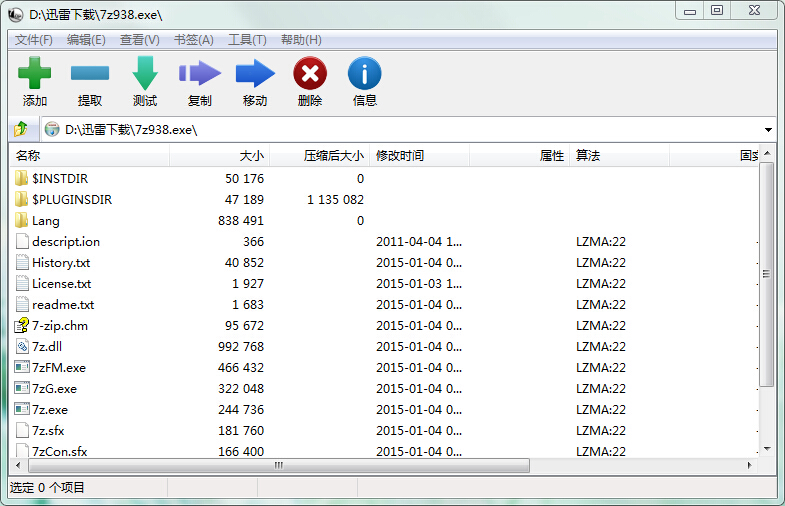Click the blue 信息 (Info) icon

365,73
